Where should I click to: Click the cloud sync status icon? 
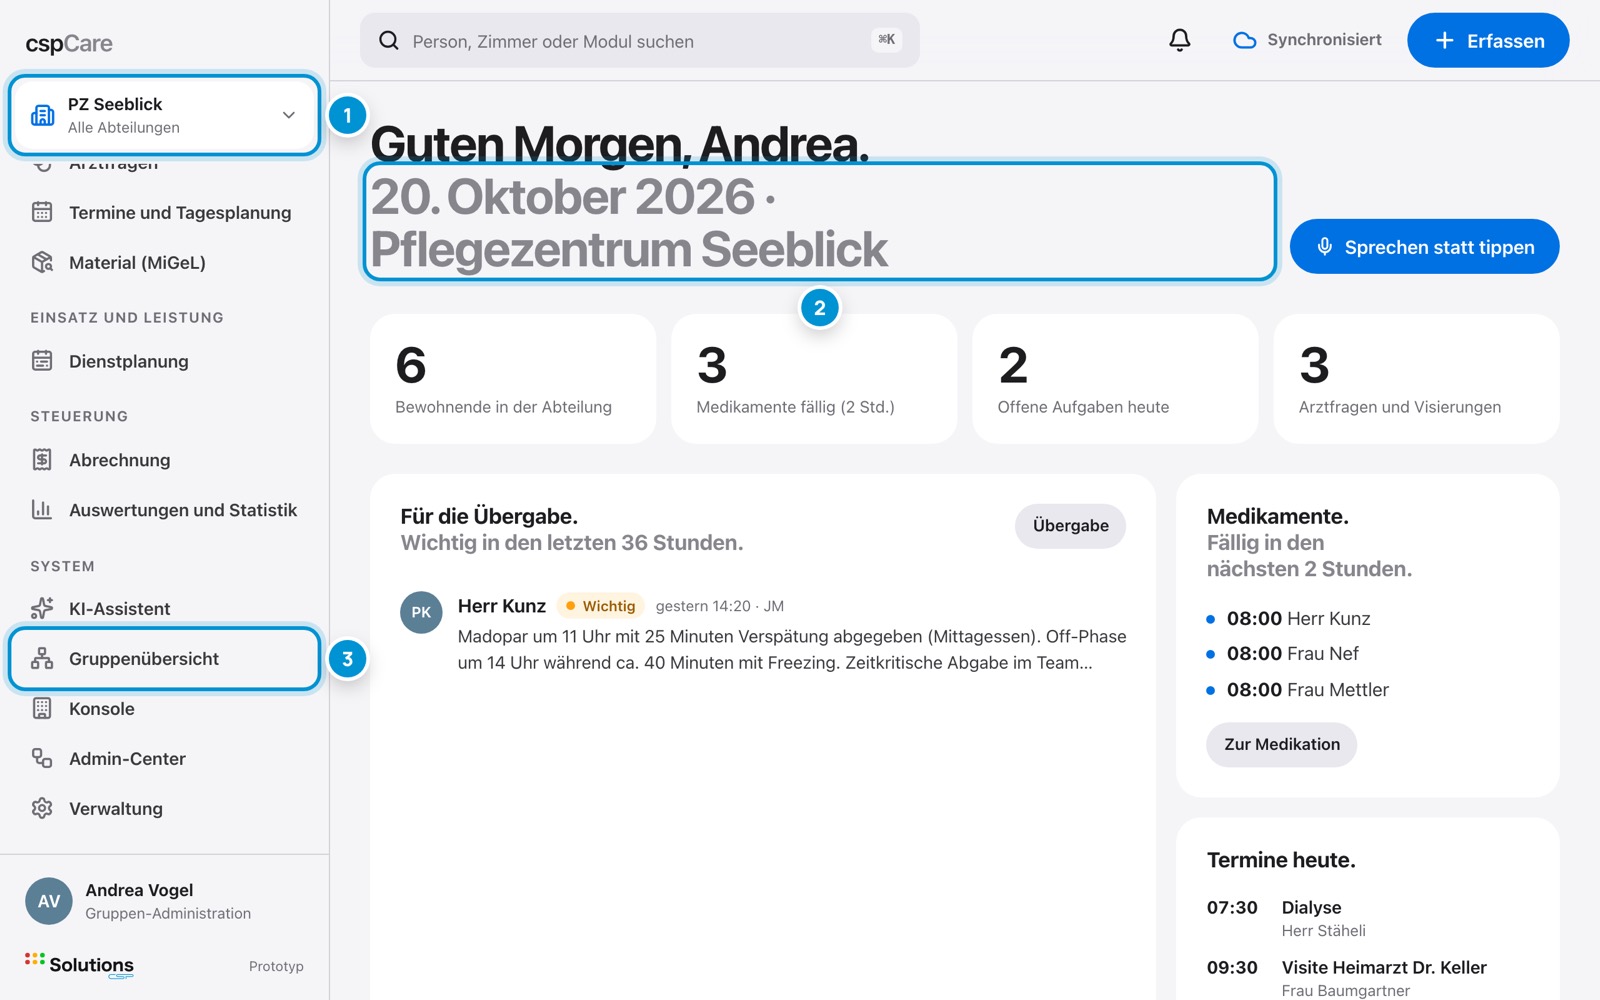(x=1244, y=41)
